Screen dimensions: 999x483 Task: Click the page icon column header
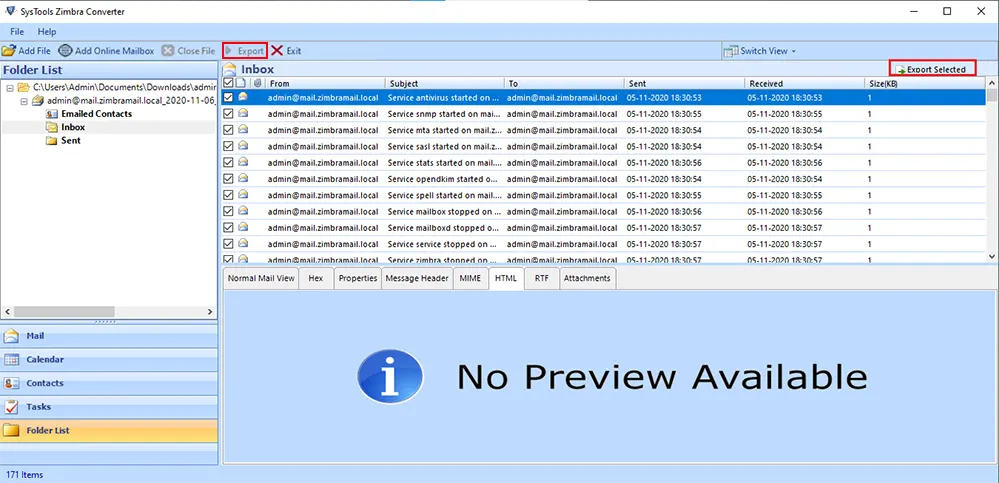241,83
